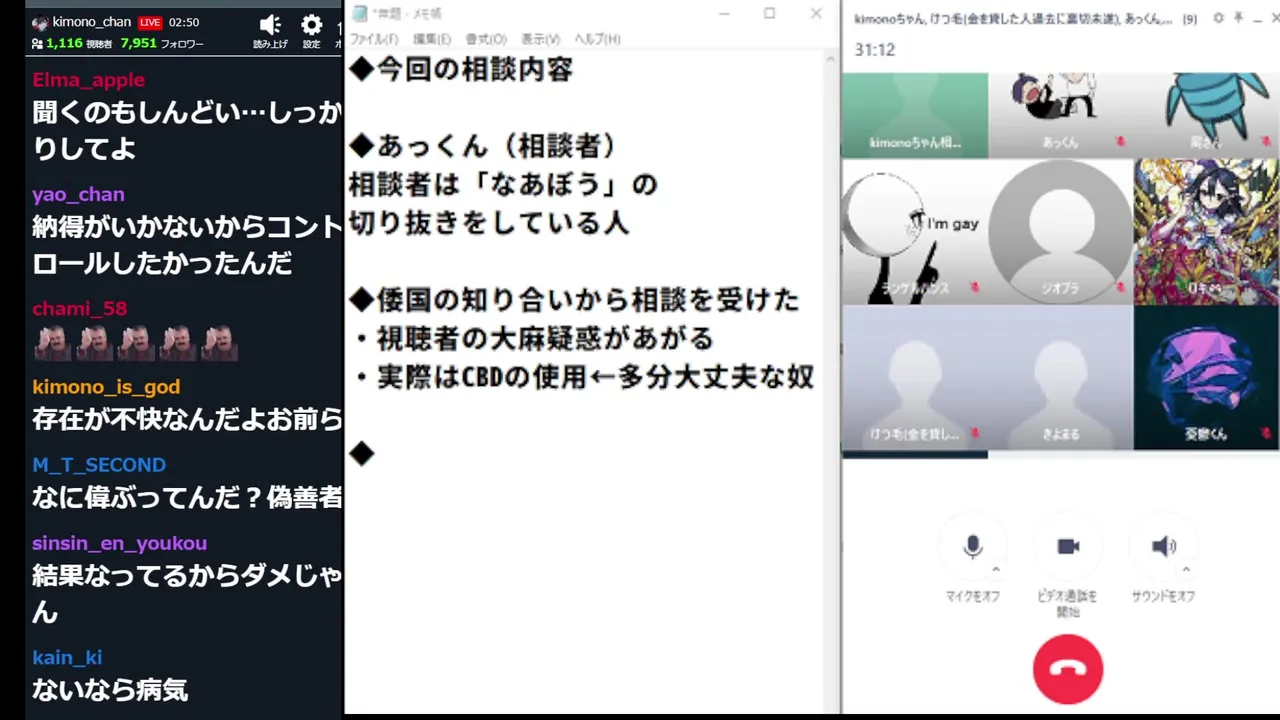Click the pin icon in call title bar
The image size is (1280, 720).
(x=1238, y=18)
